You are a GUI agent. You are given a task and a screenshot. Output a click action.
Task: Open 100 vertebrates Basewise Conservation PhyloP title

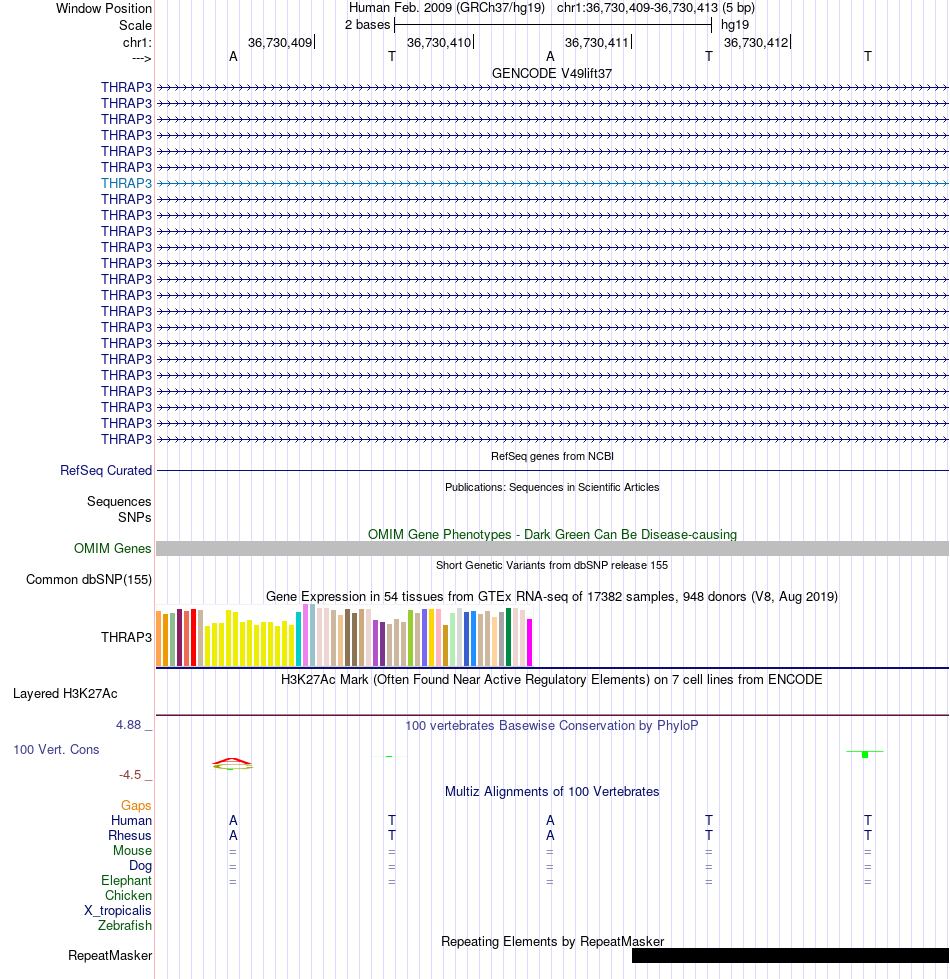tap(552, 726)
